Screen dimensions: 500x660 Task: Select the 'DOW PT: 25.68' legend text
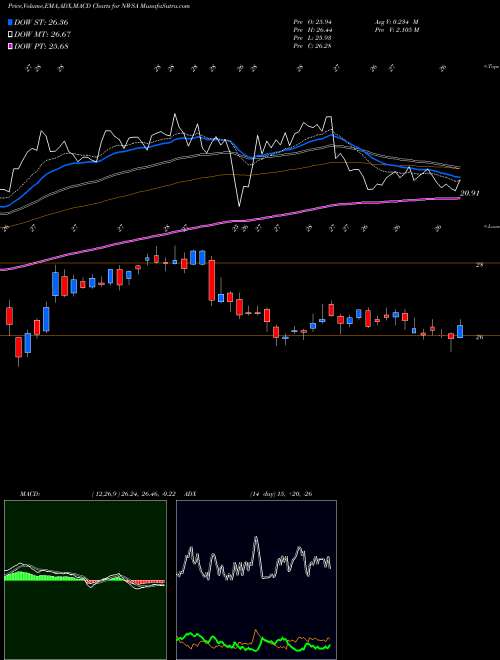point(41,46)
